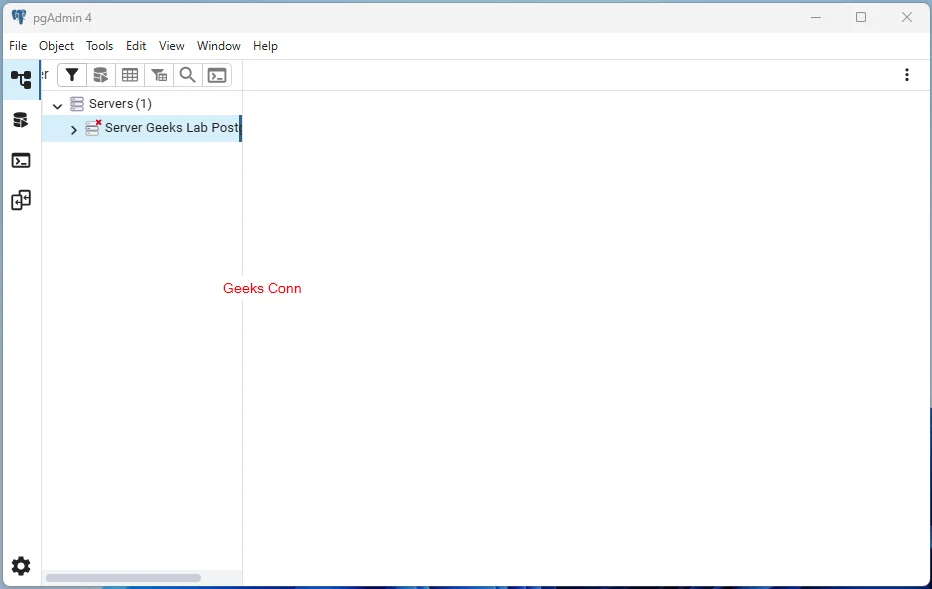Screen dimensions: 932x589
Task: Click the database stack icon in sidebar
Action: pyautogui.click(x=21, y=120)
